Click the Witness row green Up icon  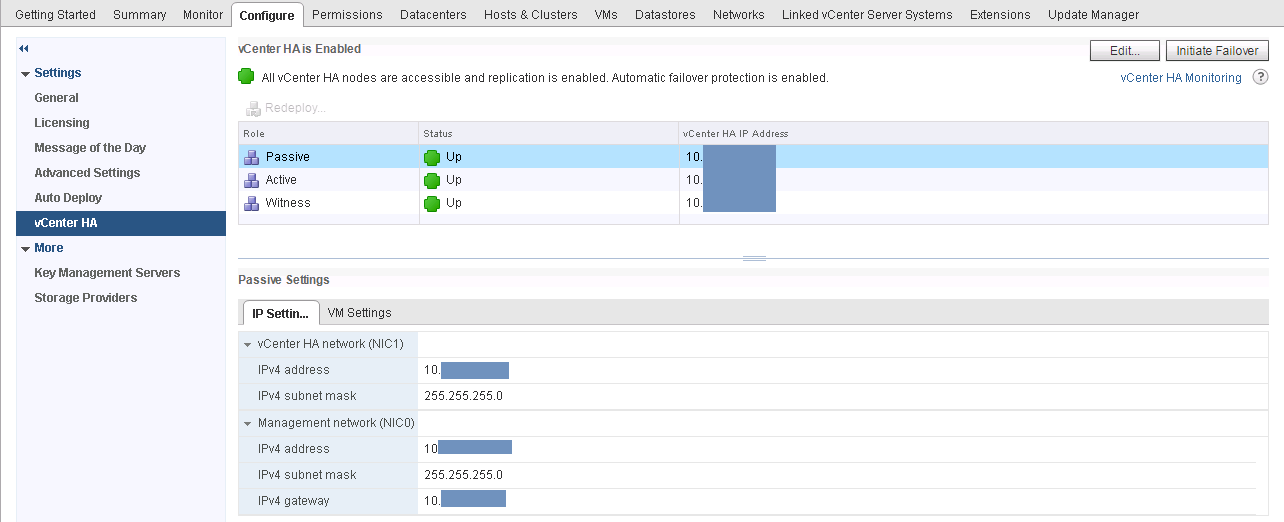[432, 203]
